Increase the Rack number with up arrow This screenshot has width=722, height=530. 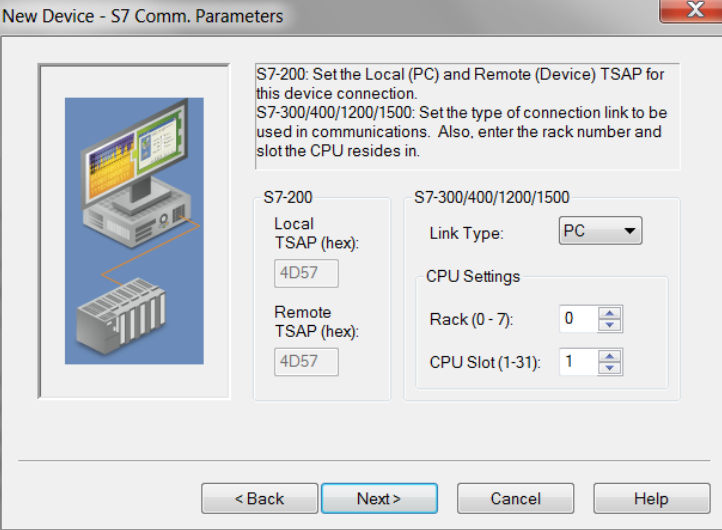click(x=610, y=313)
